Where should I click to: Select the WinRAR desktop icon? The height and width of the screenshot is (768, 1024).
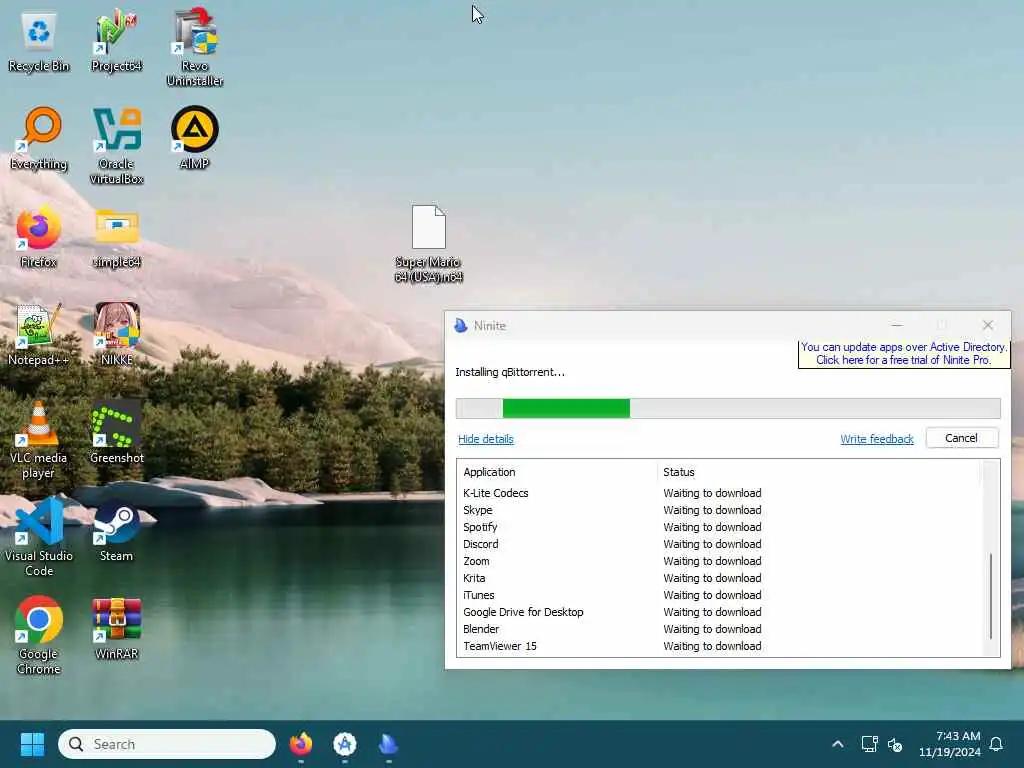tap(116, 628)
